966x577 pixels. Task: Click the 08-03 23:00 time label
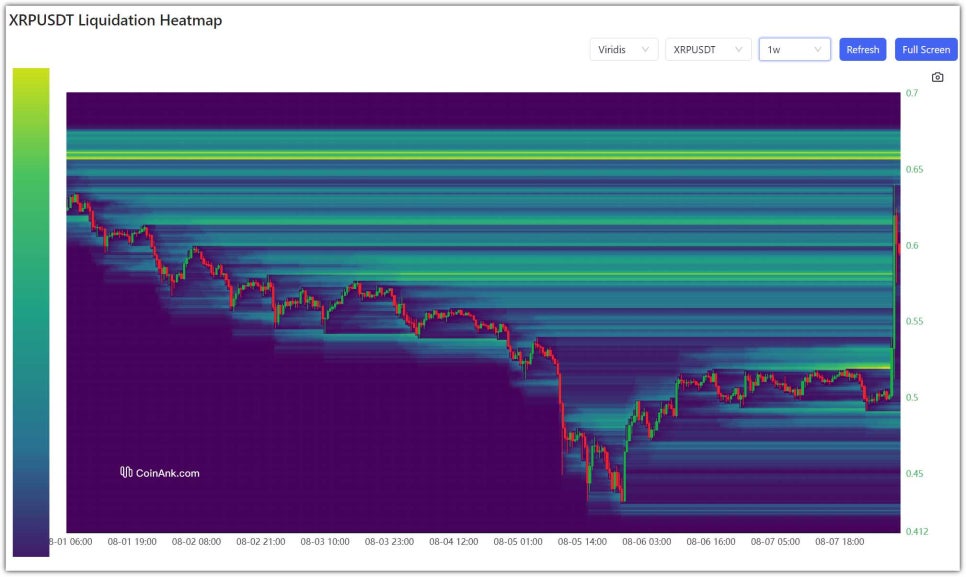[x=389, y=541]
